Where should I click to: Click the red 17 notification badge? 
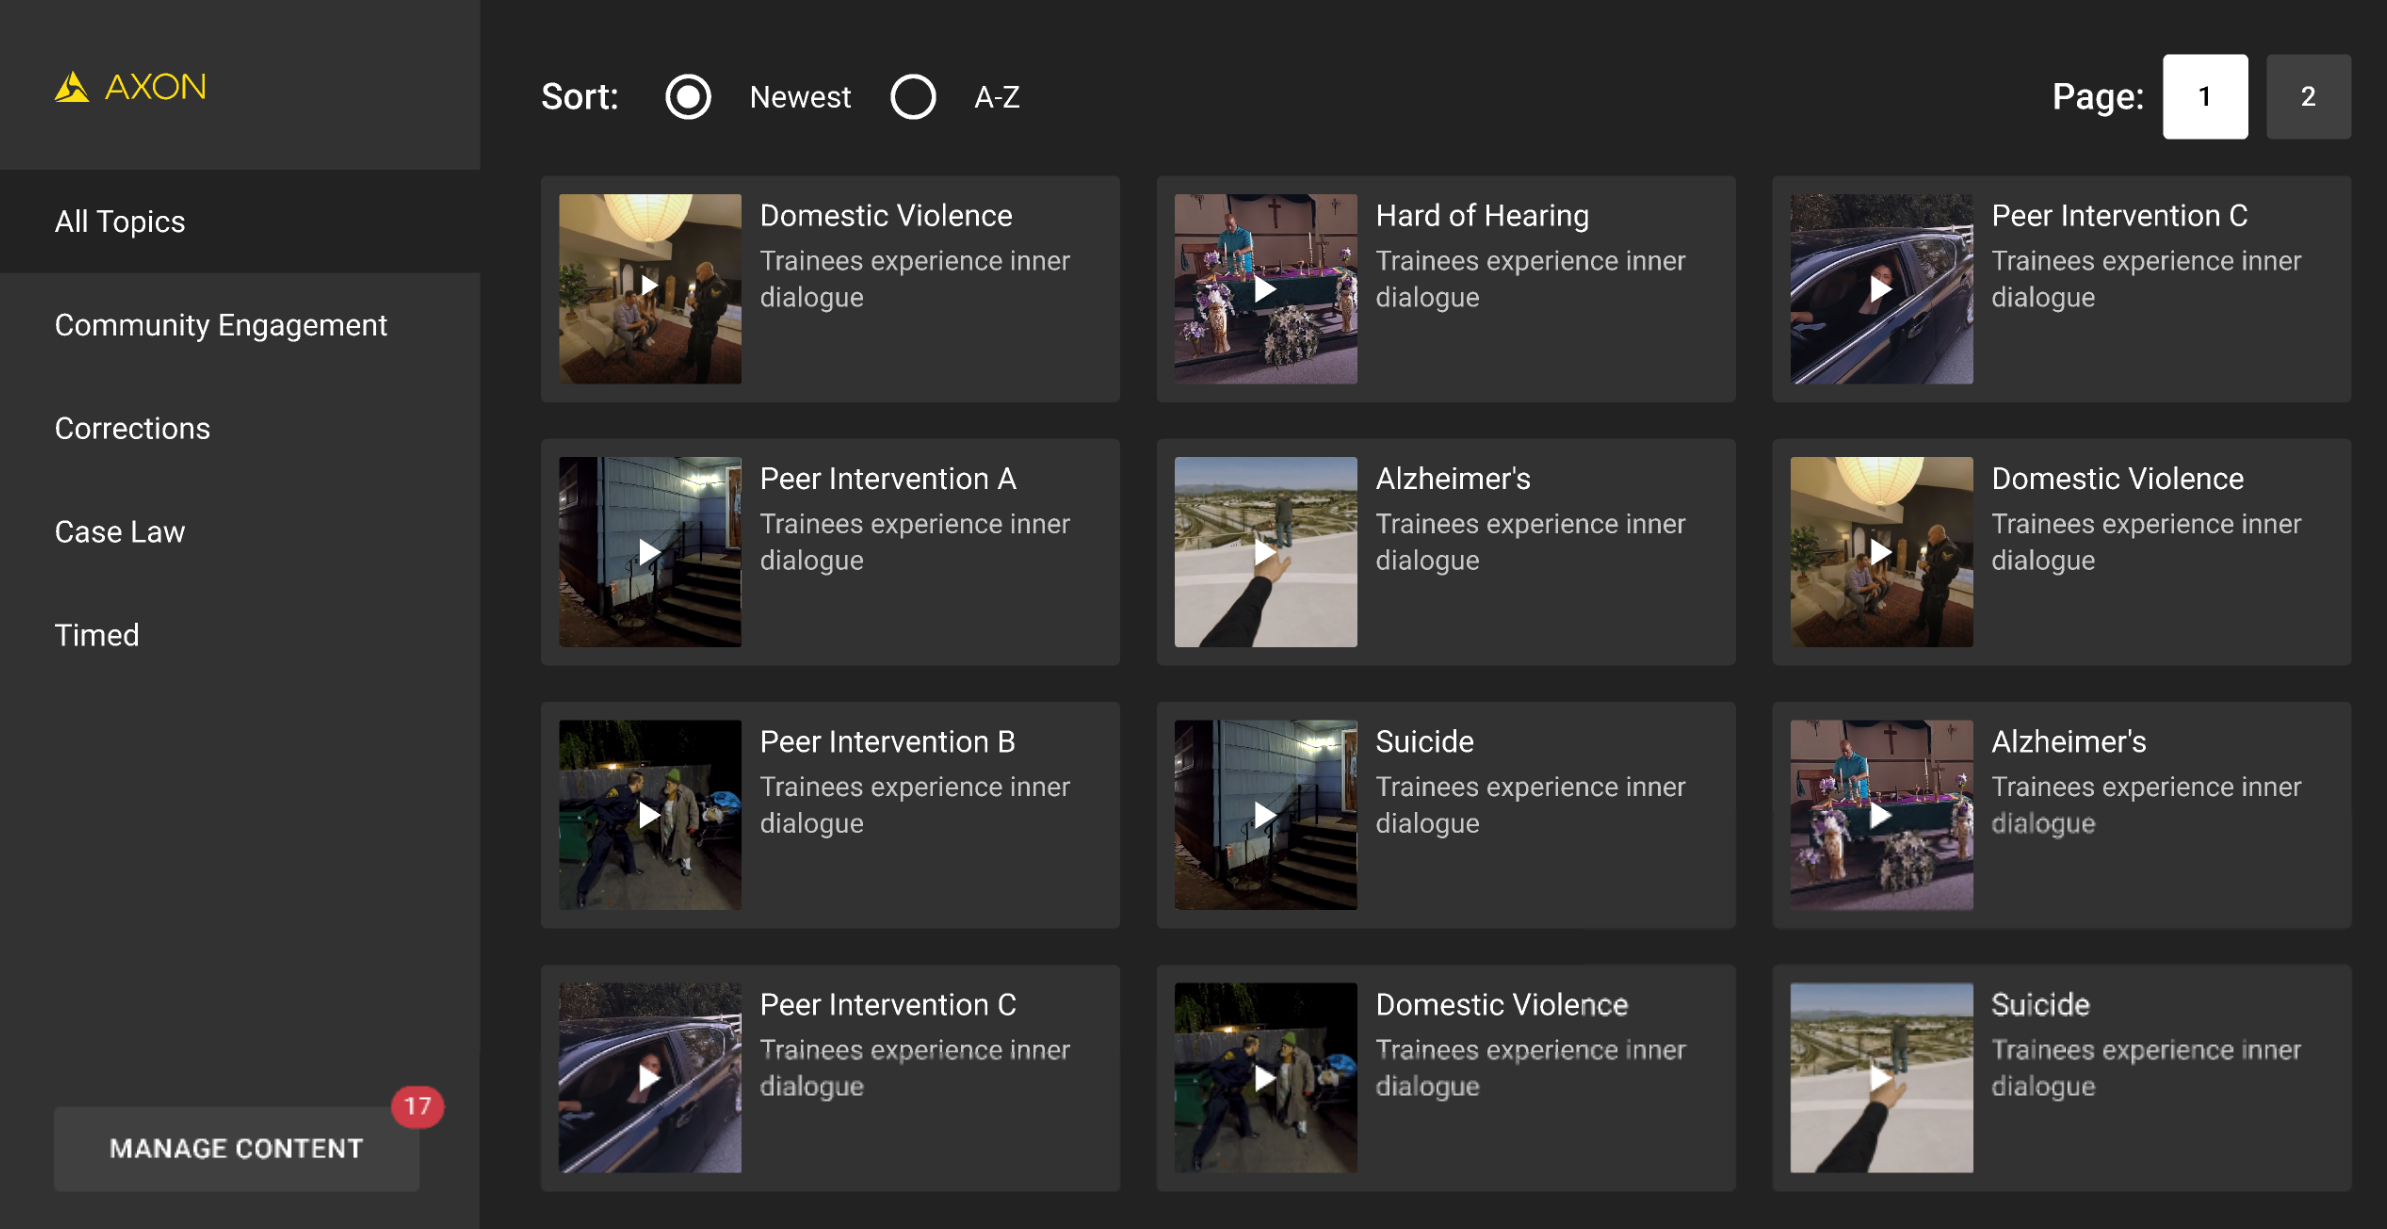click(417, 1106)
